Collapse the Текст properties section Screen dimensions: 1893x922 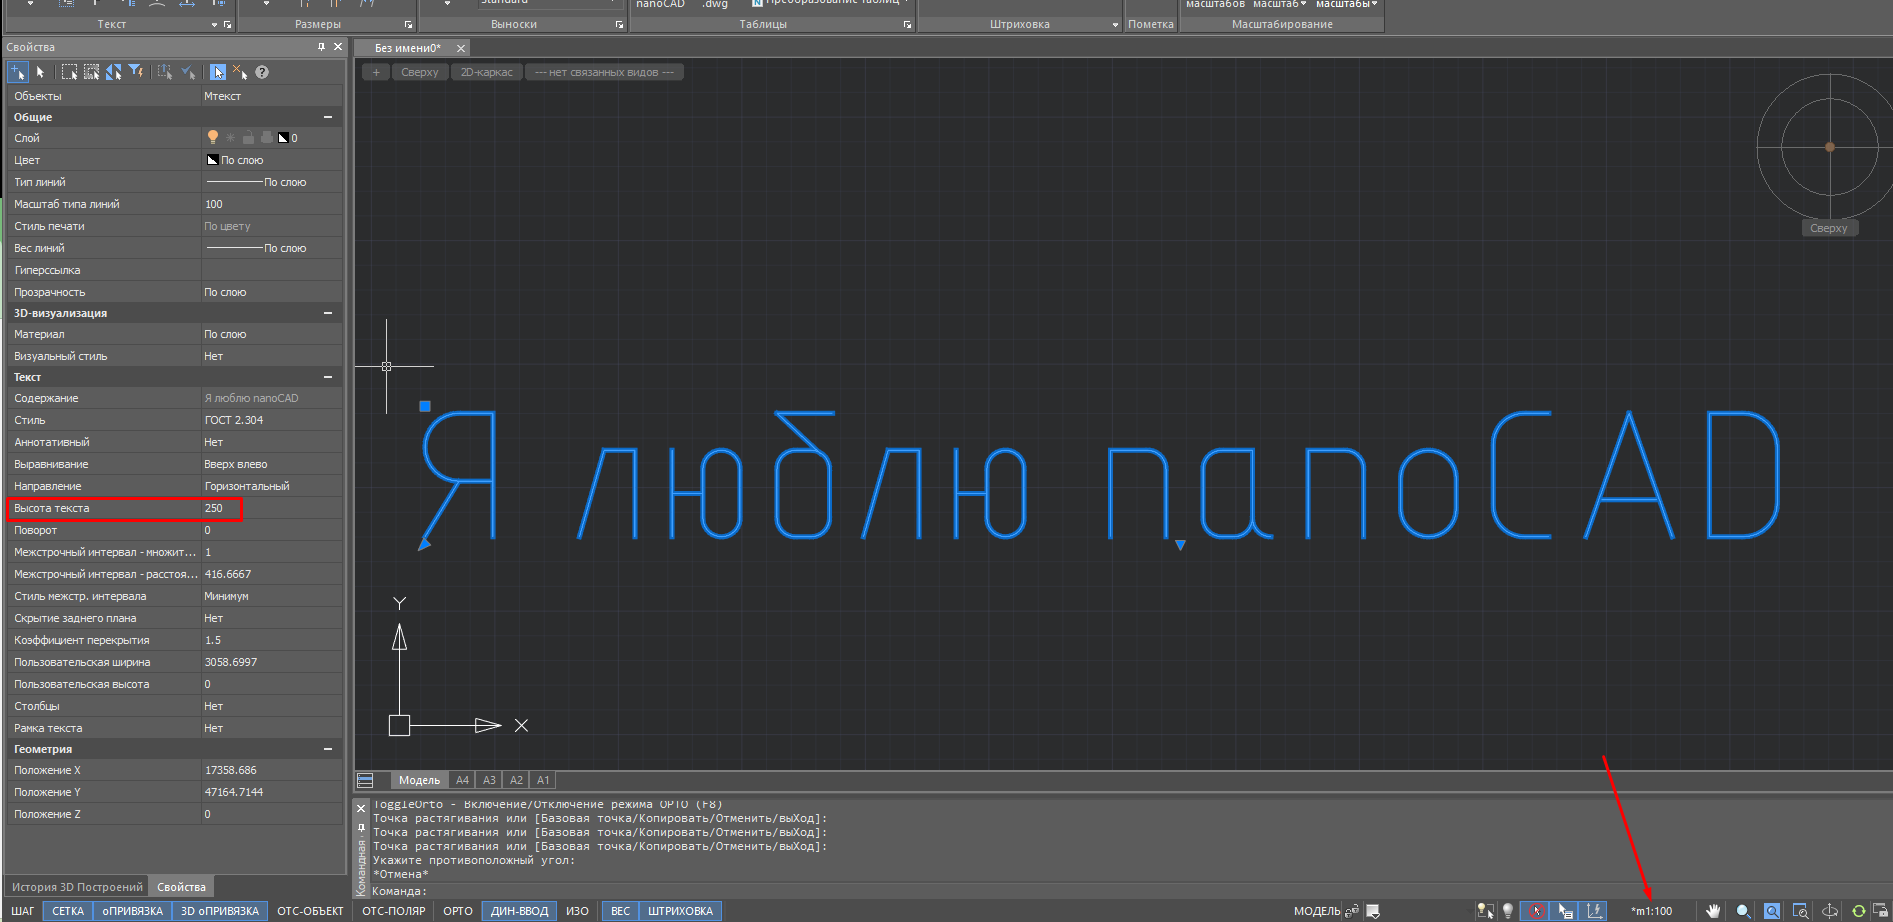pos(328,377)
